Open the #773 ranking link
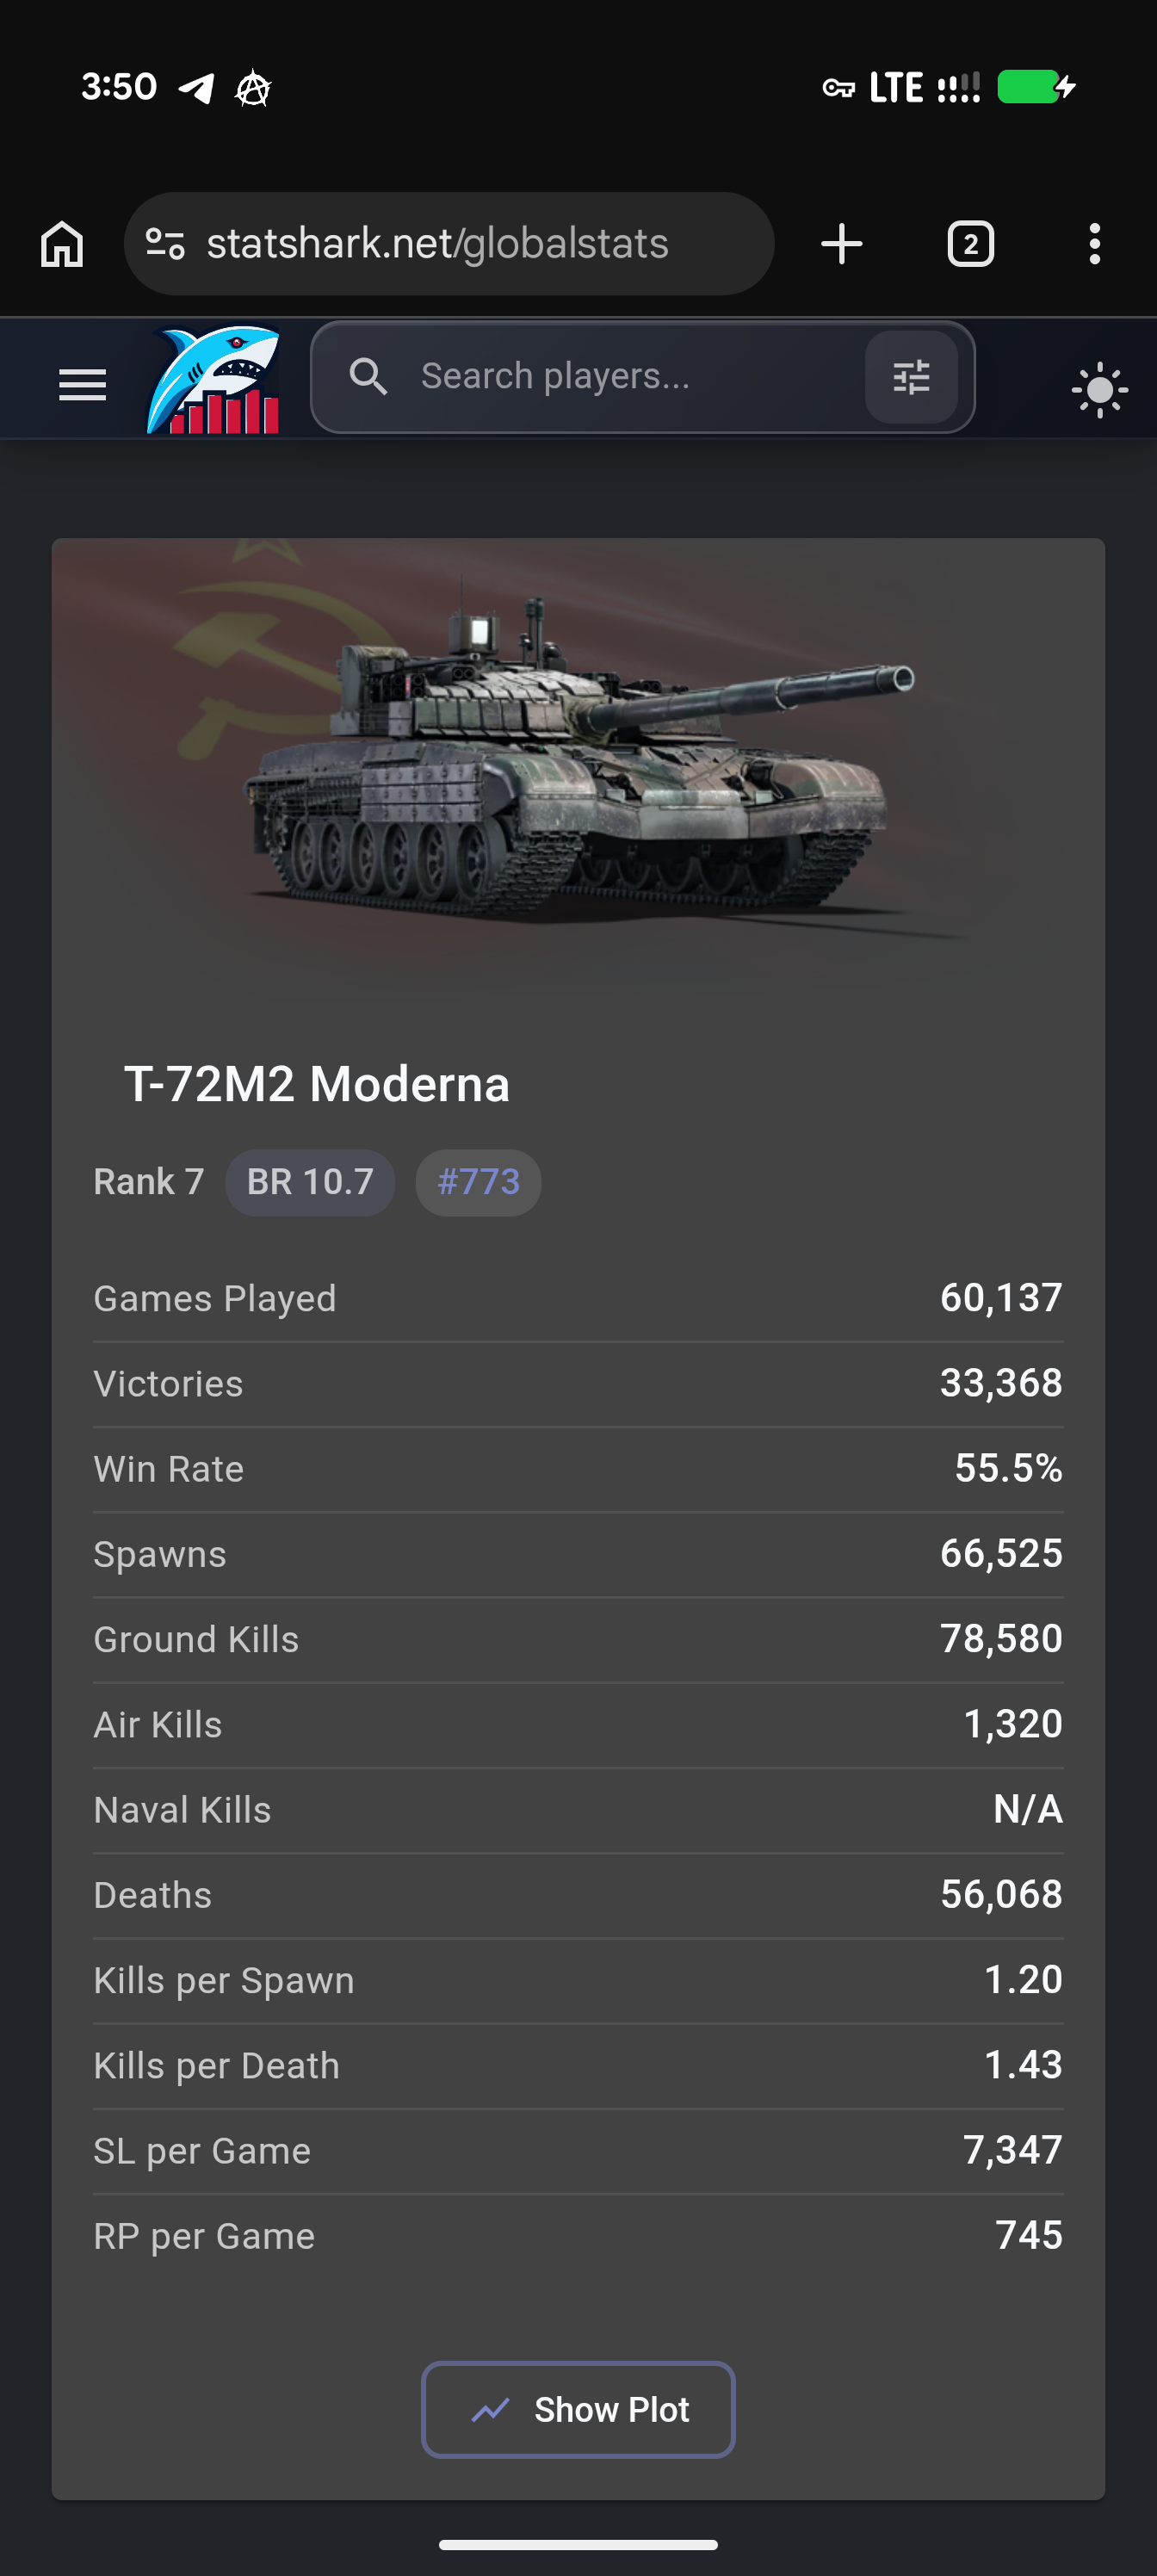The width and height of the screenshot is (1157, 2576). (x=478, y=1182)
